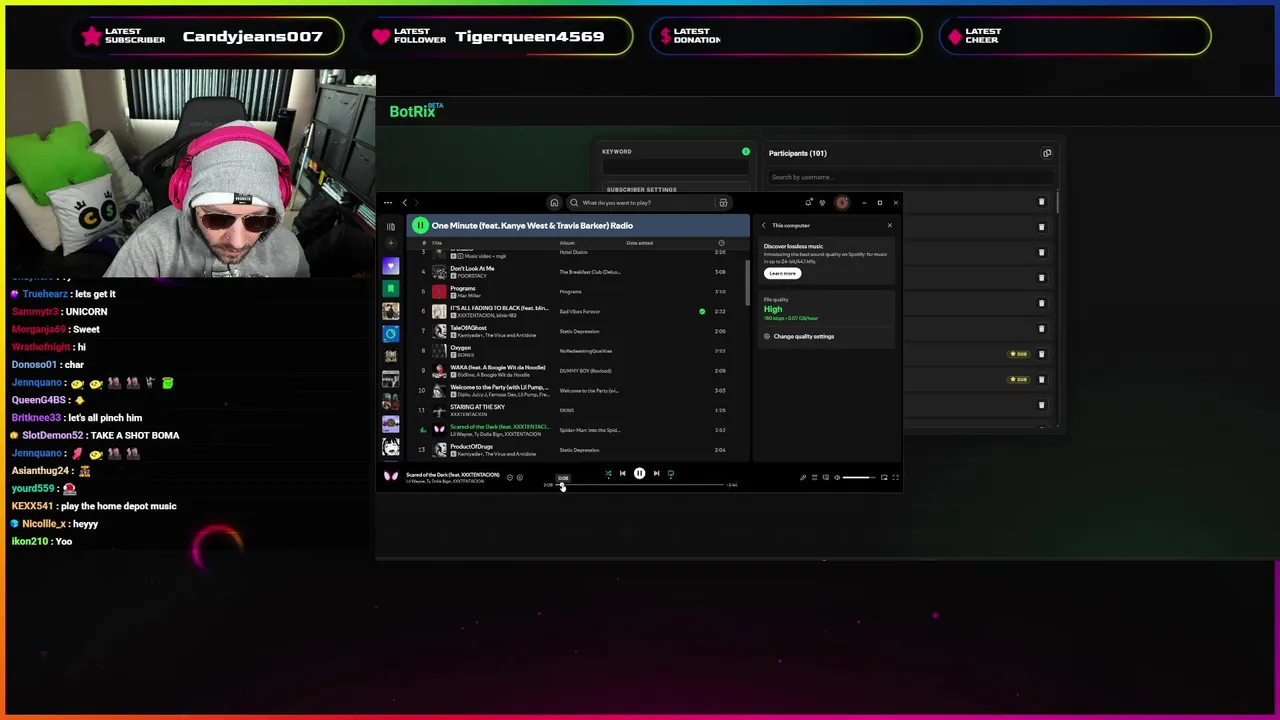Click the Title column header
The height and width of the screenshot is (720, 1280).
tap(436, 243)
